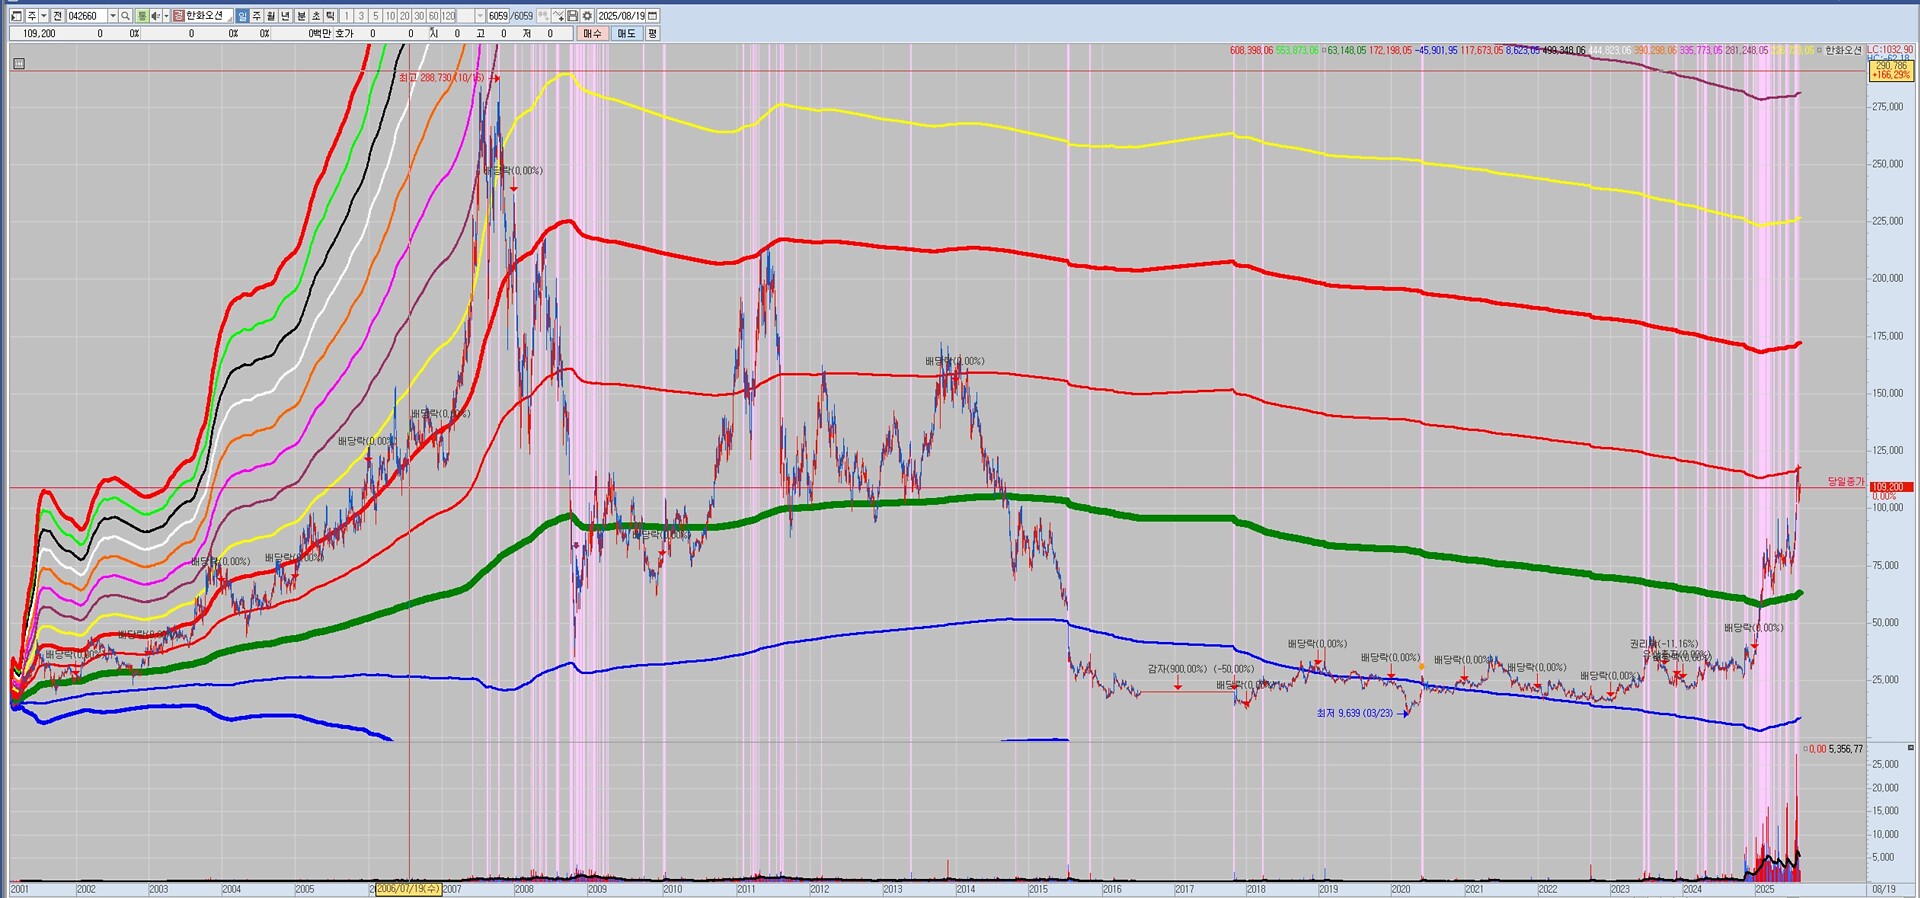This screenshot has height=898, width=1920.
Task: Click the 매수 buy button
Action: point(593,33)
